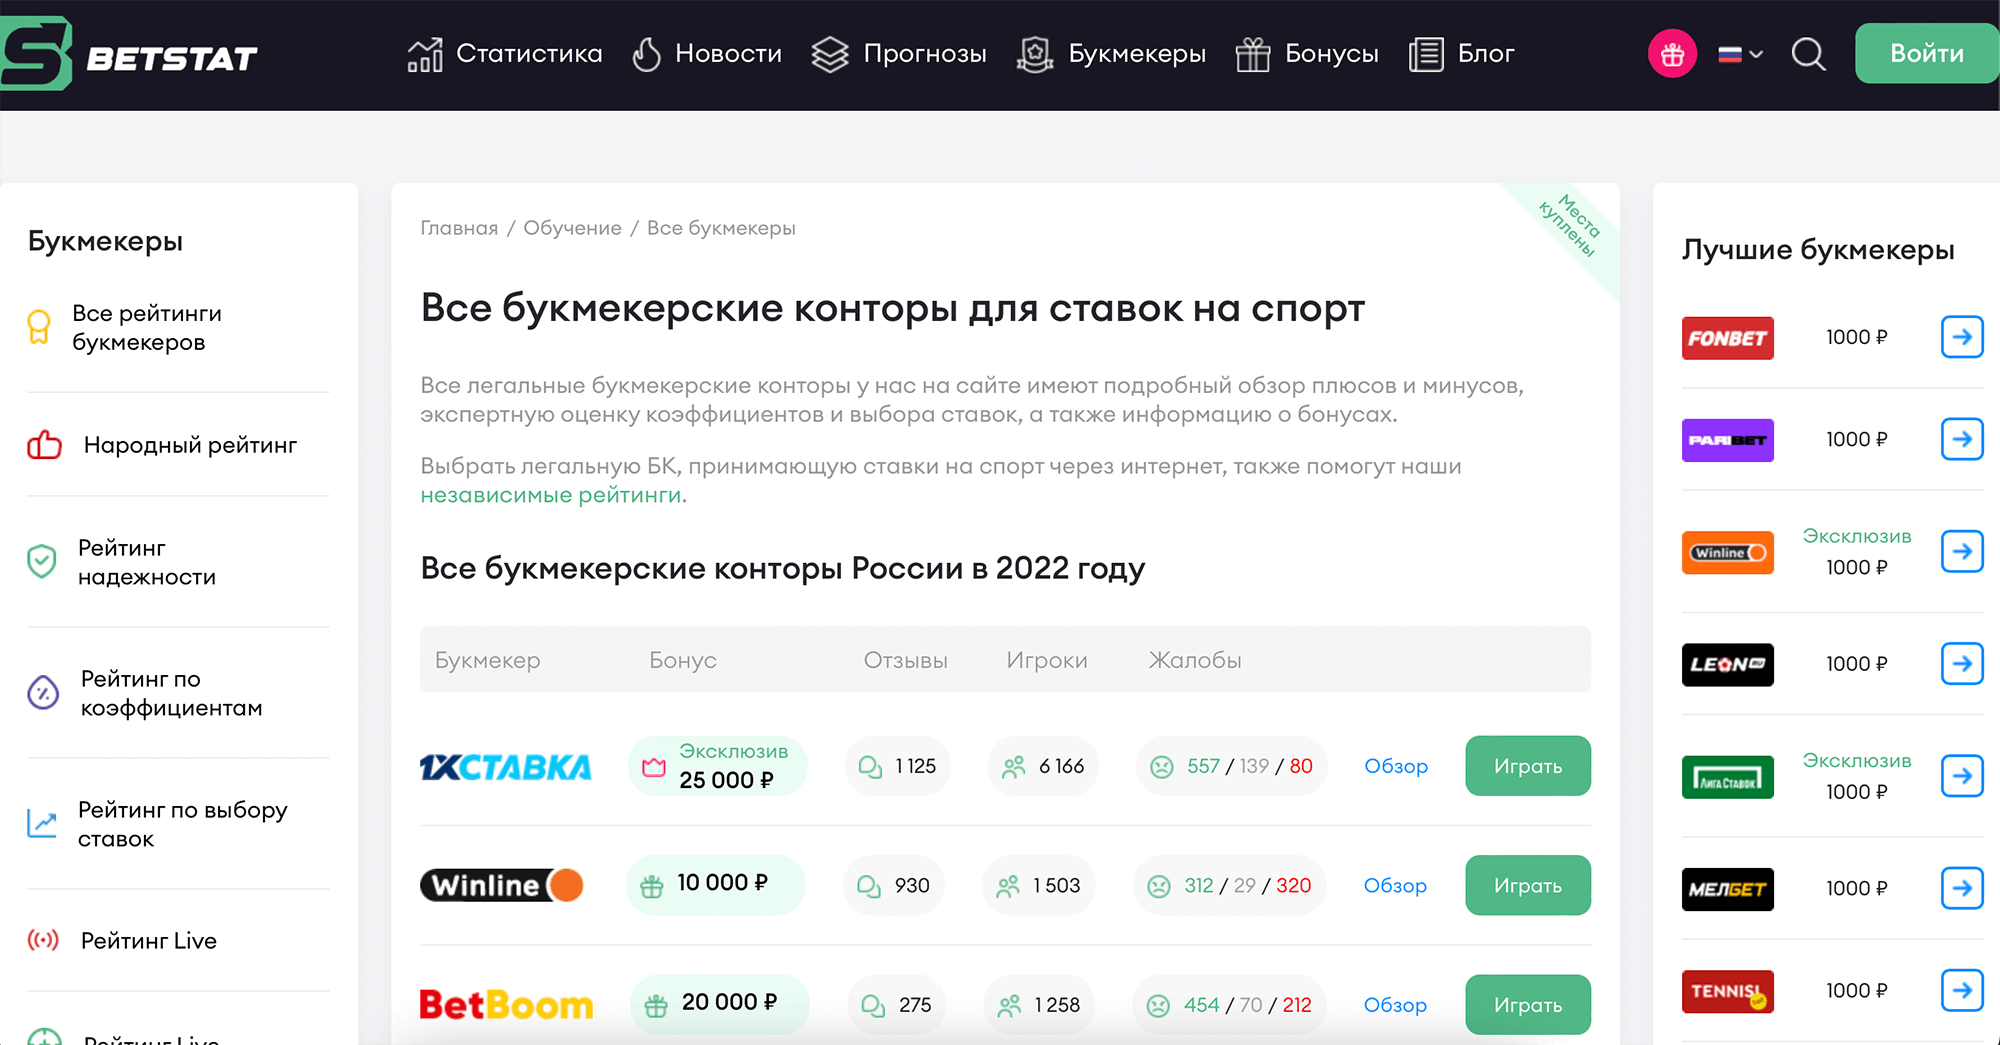Click the arrow button next to Лига Ставок
This screenshot has width=2000, height=1045.
tap(1962, 776)
